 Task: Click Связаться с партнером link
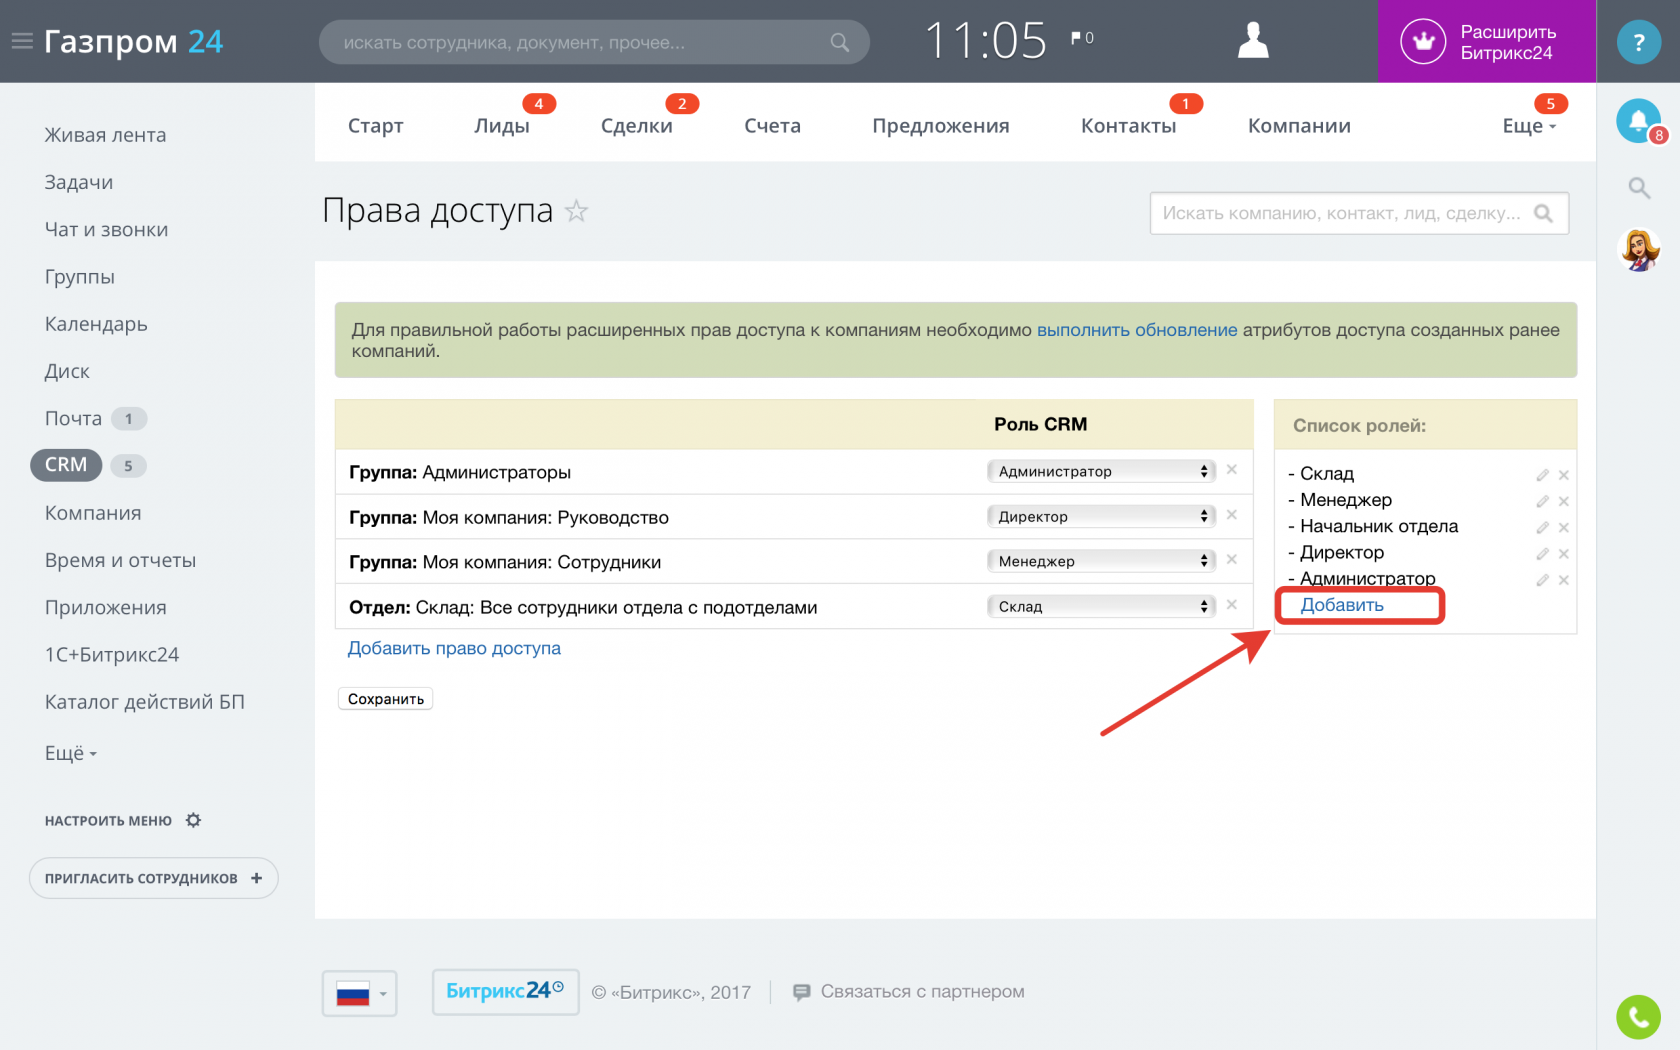click(922, 992)
